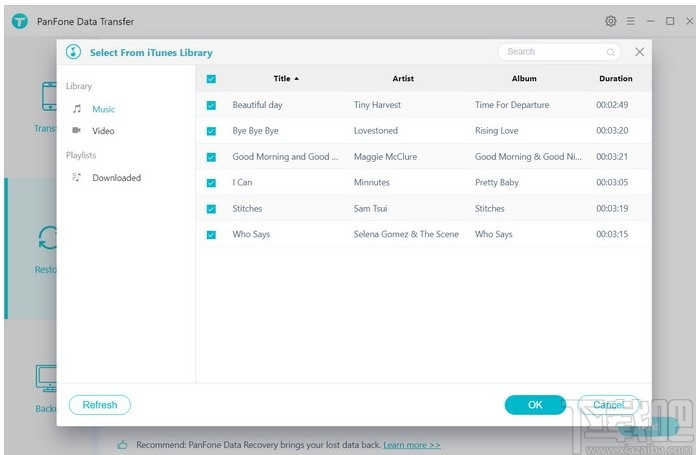Image resolution: width=696 pixels, height=455 pixels.
Task: Uncheck the Who Says checkbox
Action: tap(211, 234)
